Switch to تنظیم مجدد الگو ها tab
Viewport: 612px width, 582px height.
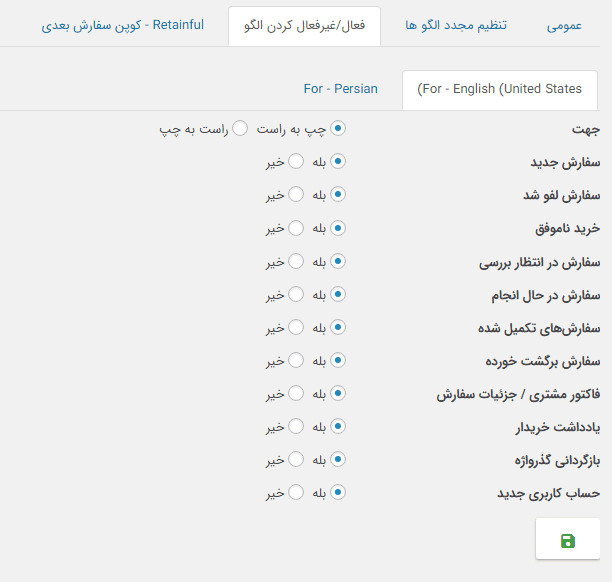coord(456,26)
